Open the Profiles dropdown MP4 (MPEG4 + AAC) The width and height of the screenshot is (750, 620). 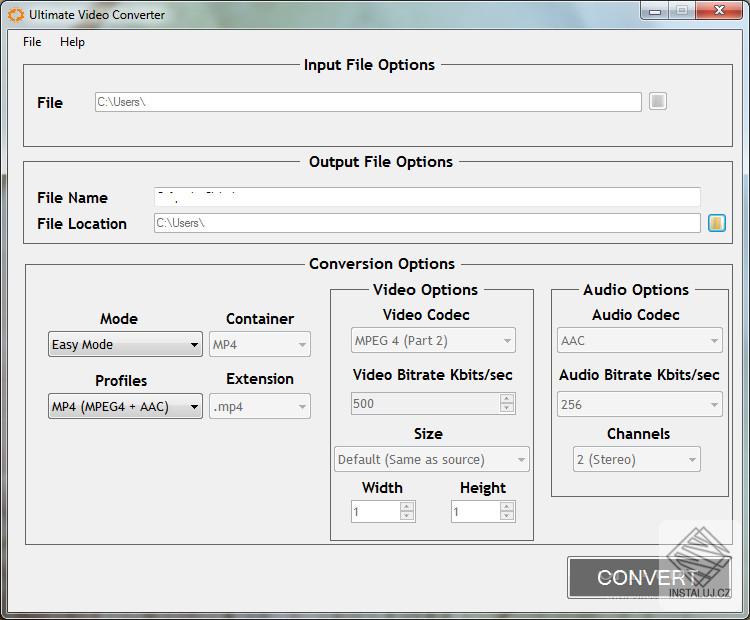pyautogui.click(x=125, y=407)
